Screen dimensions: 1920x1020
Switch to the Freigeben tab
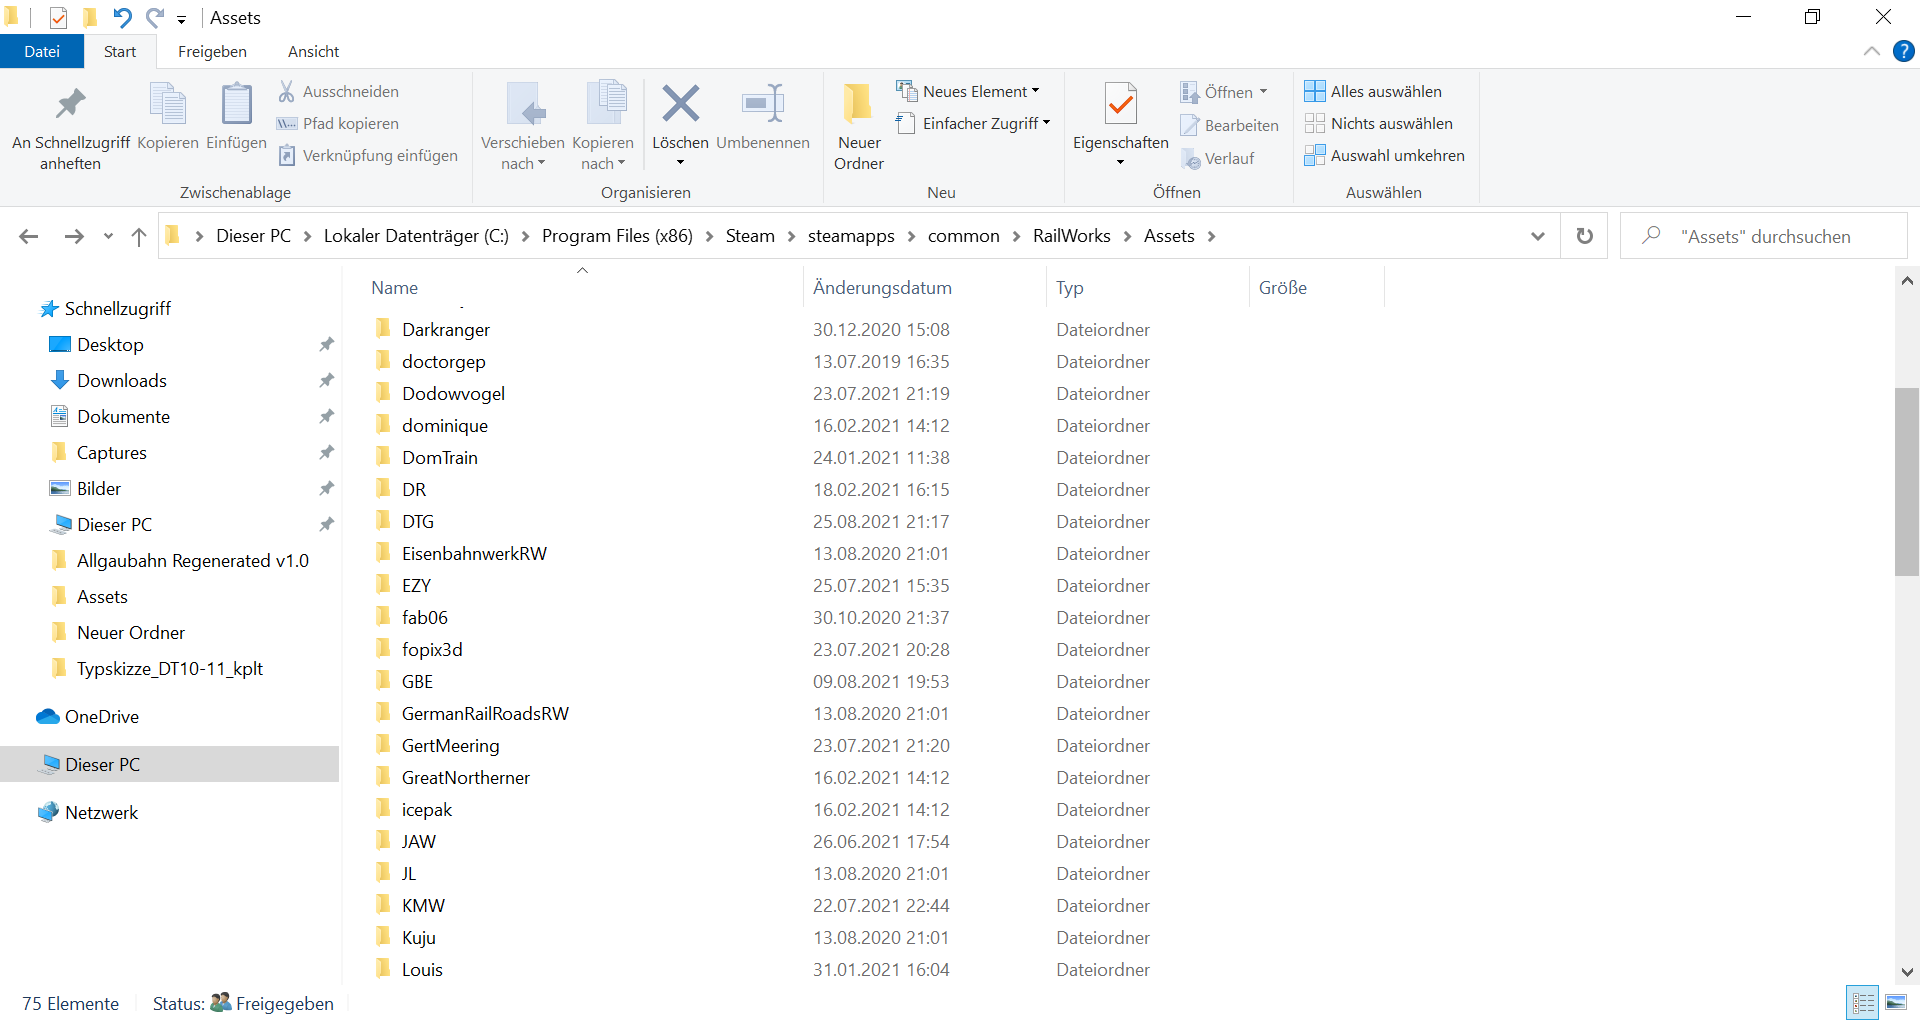212,52
